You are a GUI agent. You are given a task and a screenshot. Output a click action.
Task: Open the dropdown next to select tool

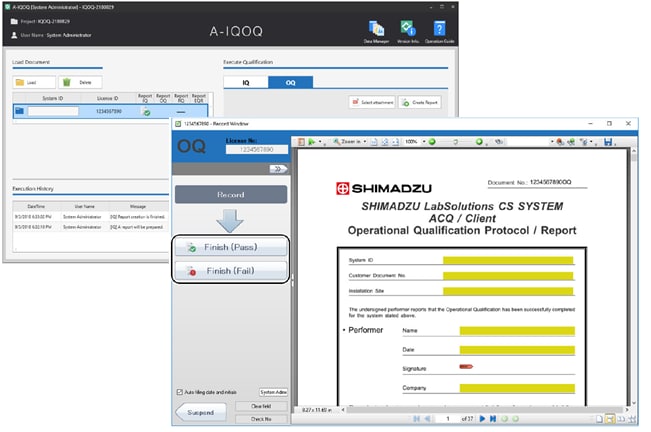(320, 142)
